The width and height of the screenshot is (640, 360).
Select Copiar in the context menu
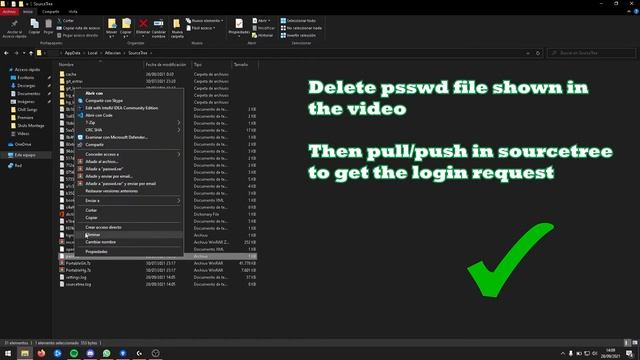[91, 218]
